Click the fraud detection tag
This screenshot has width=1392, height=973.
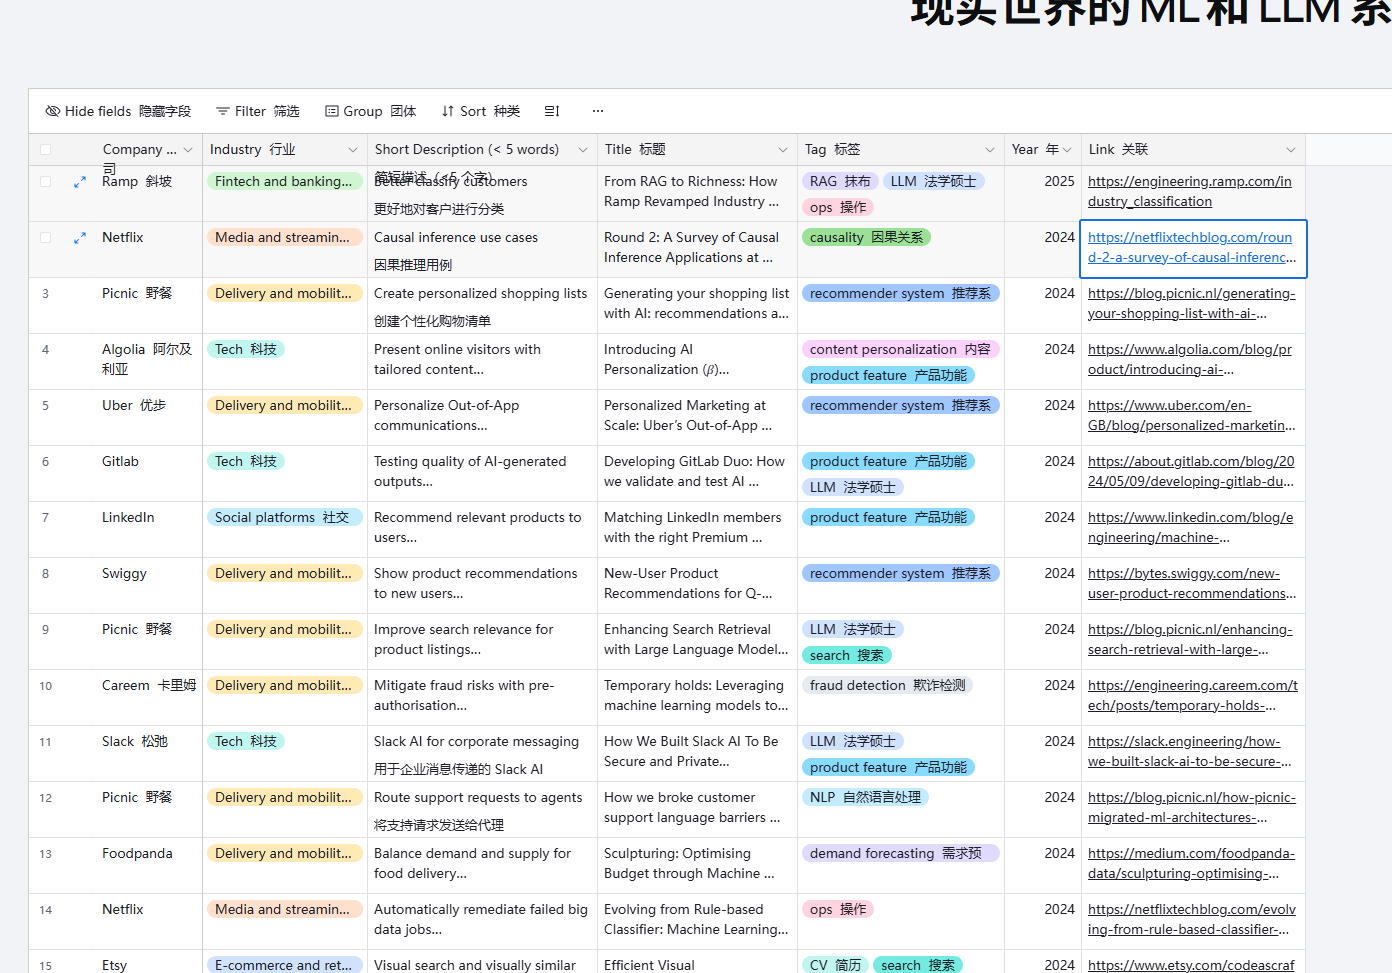(888, 685)
